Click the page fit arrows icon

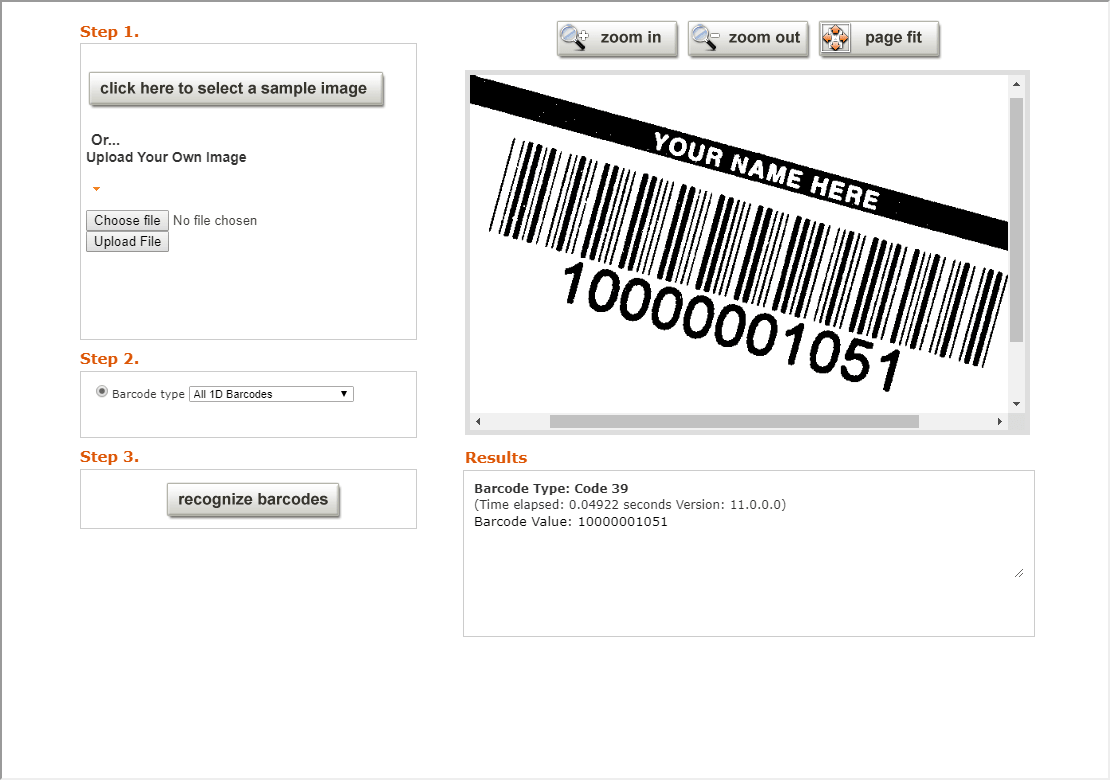tap(835, 38)
